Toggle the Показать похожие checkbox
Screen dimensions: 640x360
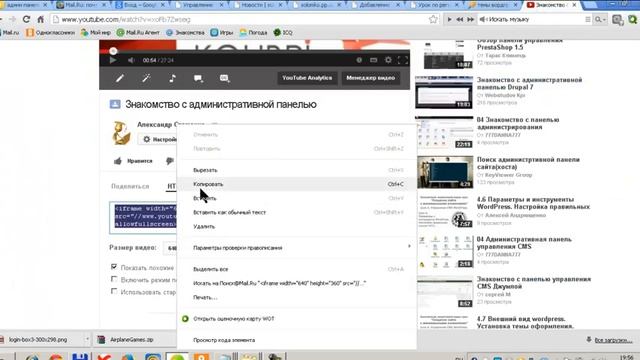coord(114,267)
